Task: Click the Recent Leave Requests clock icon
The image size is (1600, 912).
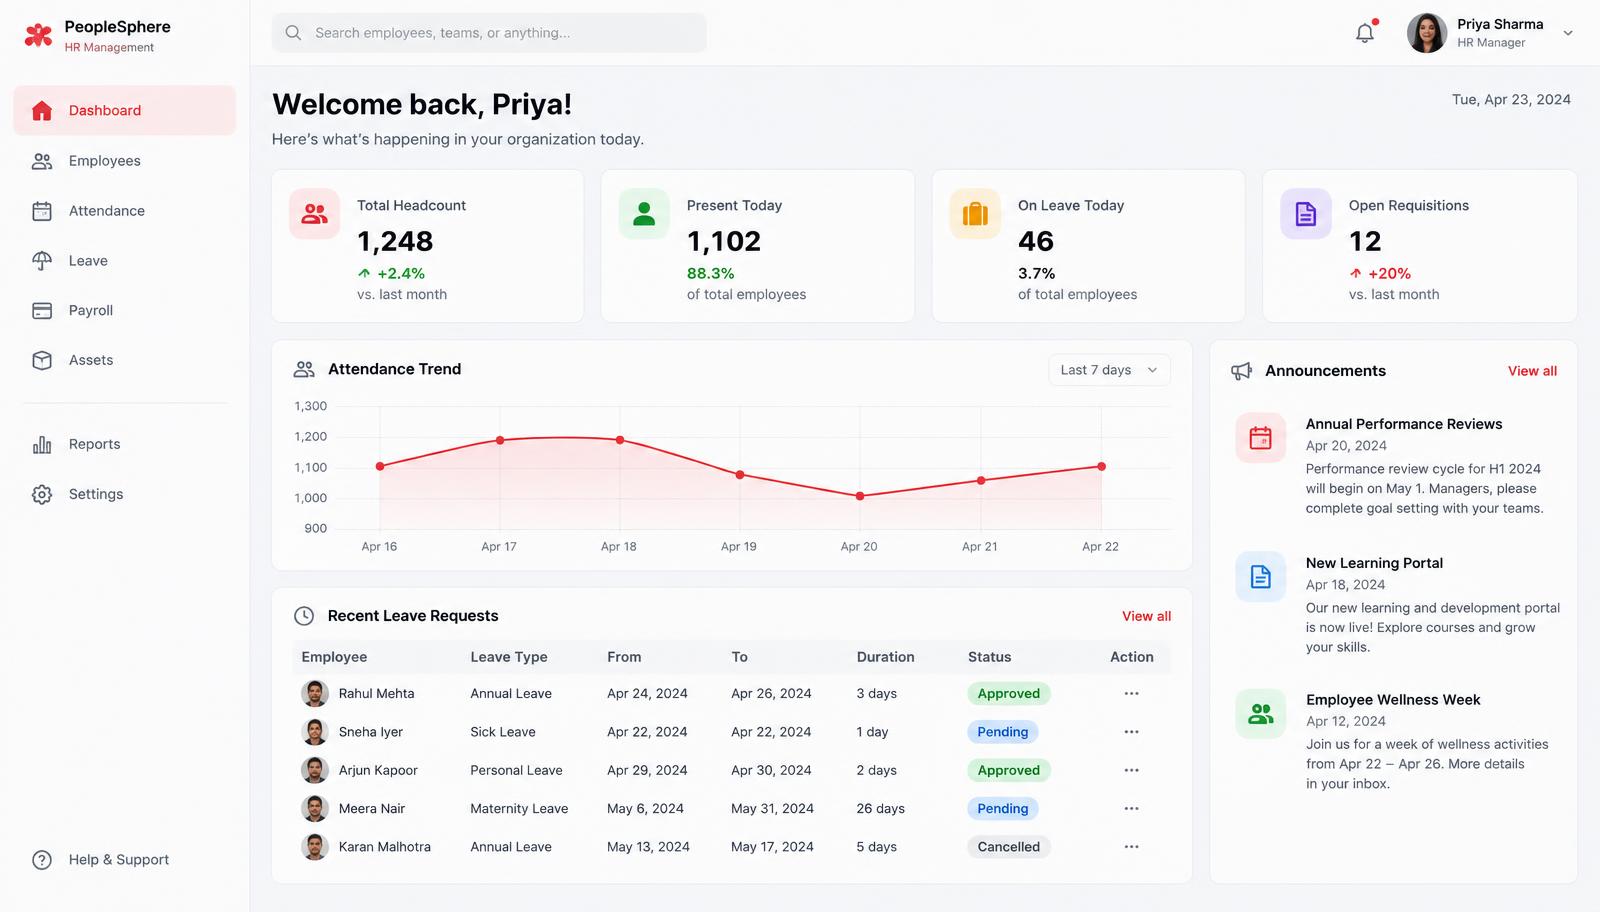Action: pyautogui.click(x=304, y=616)
